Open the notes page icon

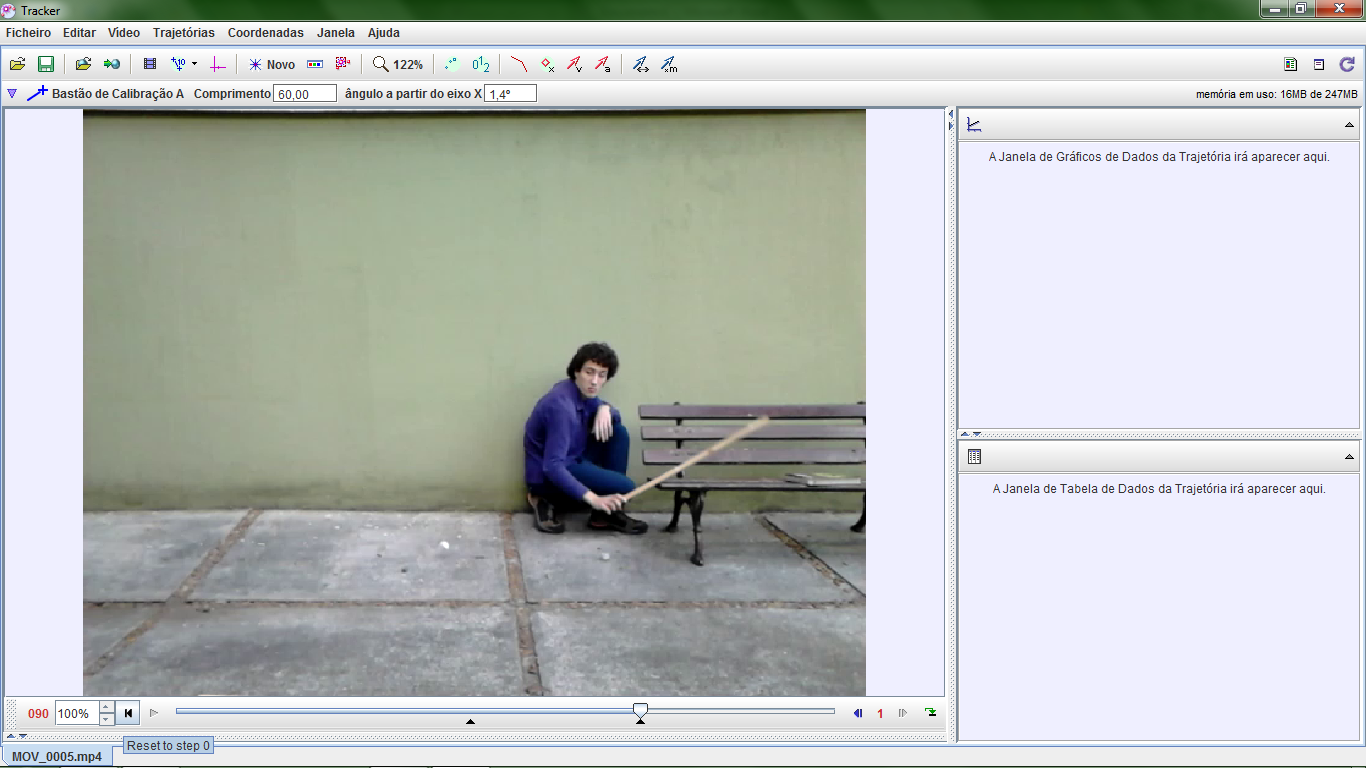(1291, 64)
